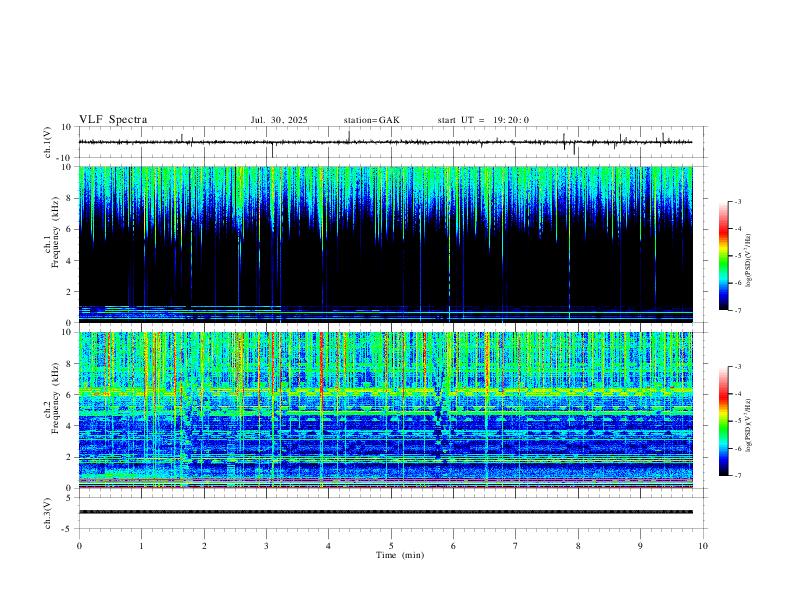Click the "-3" label on ch.2 colorbar
792x612 pixels.
point(738,367)
